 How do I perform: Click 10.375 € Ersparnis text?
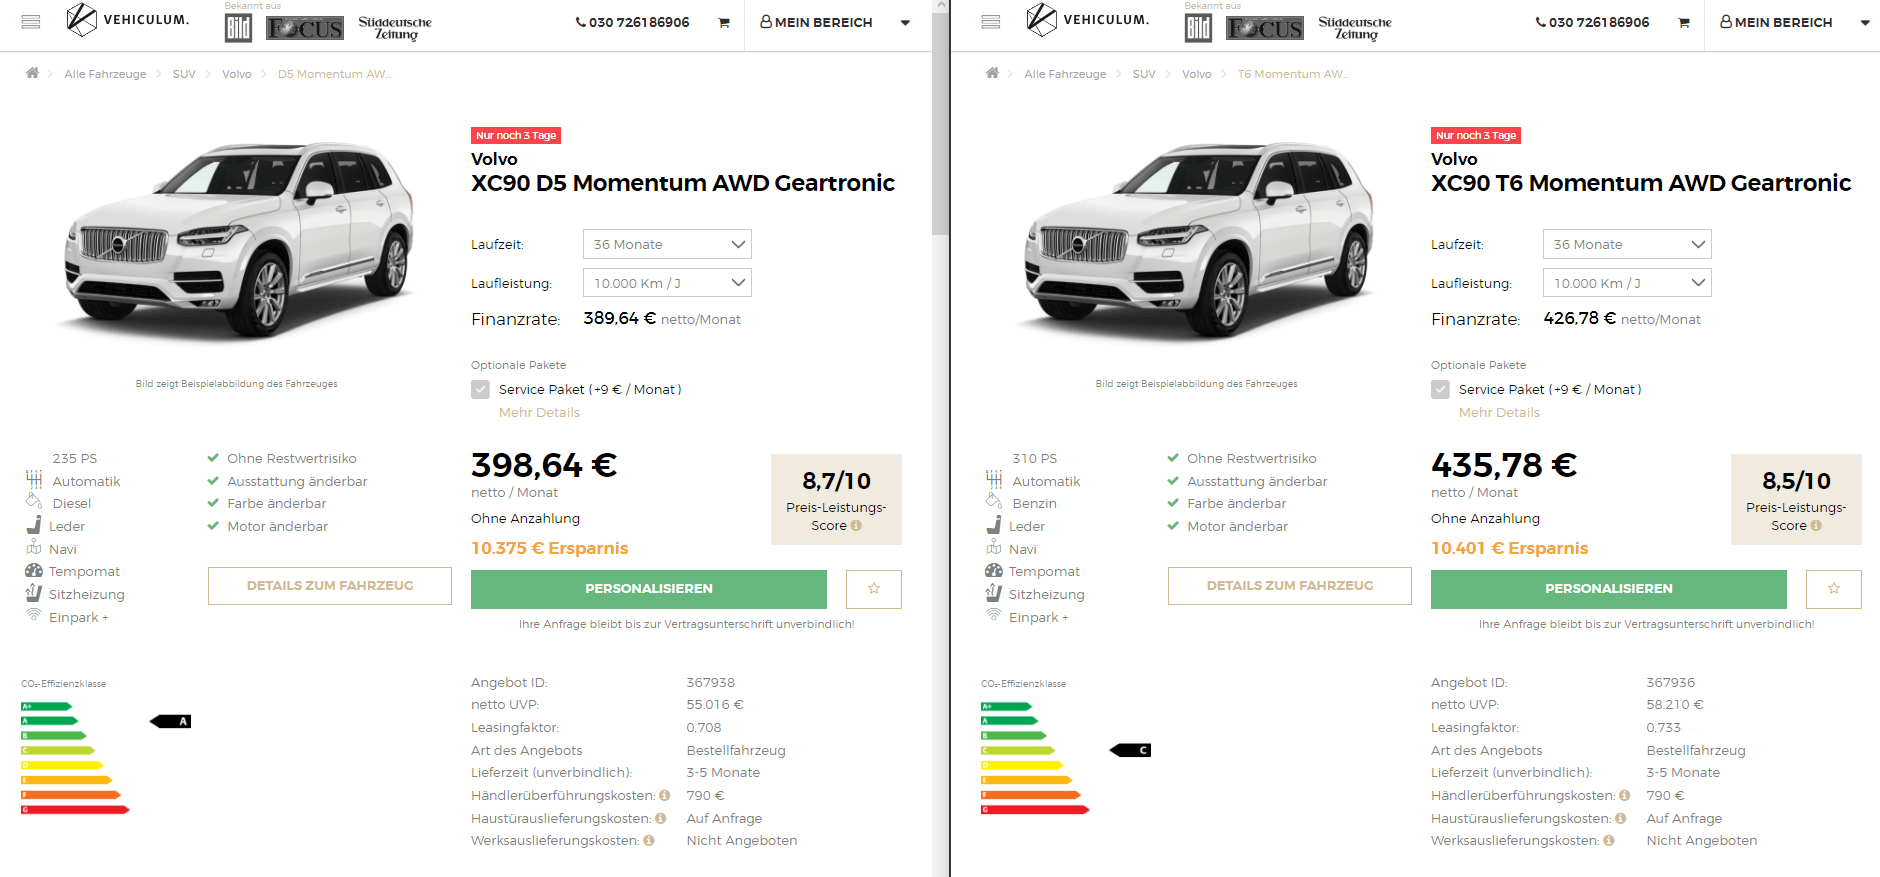pos(550,548)
